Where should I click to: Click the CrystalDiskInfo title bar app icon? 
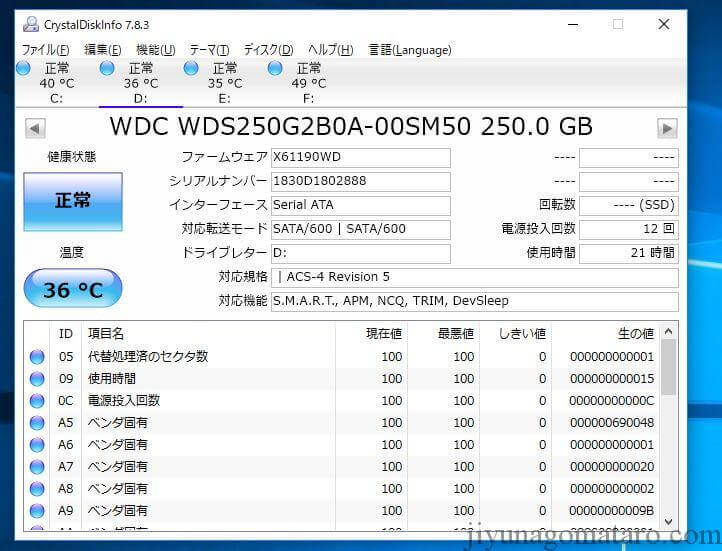(31, 24)
